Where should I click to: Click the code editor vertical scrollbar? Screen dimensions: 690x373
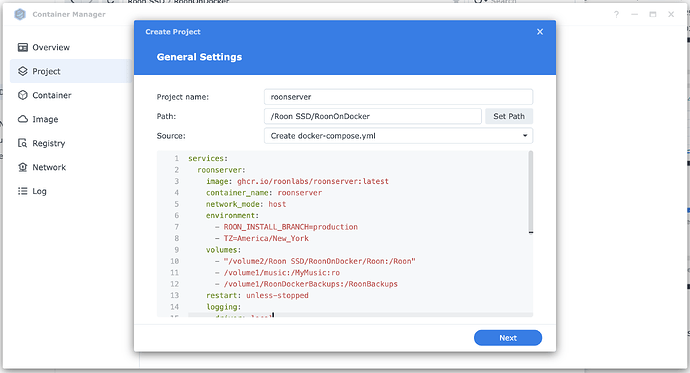[531, 192]
